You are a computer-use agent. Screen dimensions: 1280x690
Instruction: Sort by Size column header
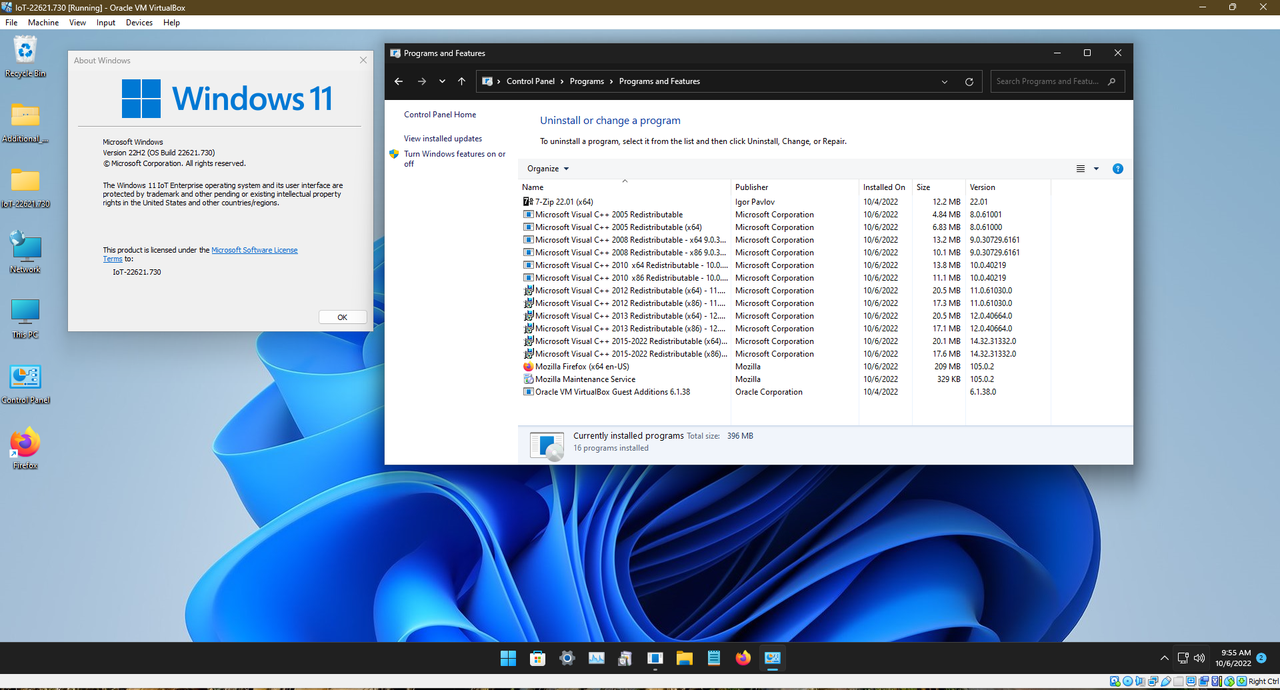tap(939, 187)
